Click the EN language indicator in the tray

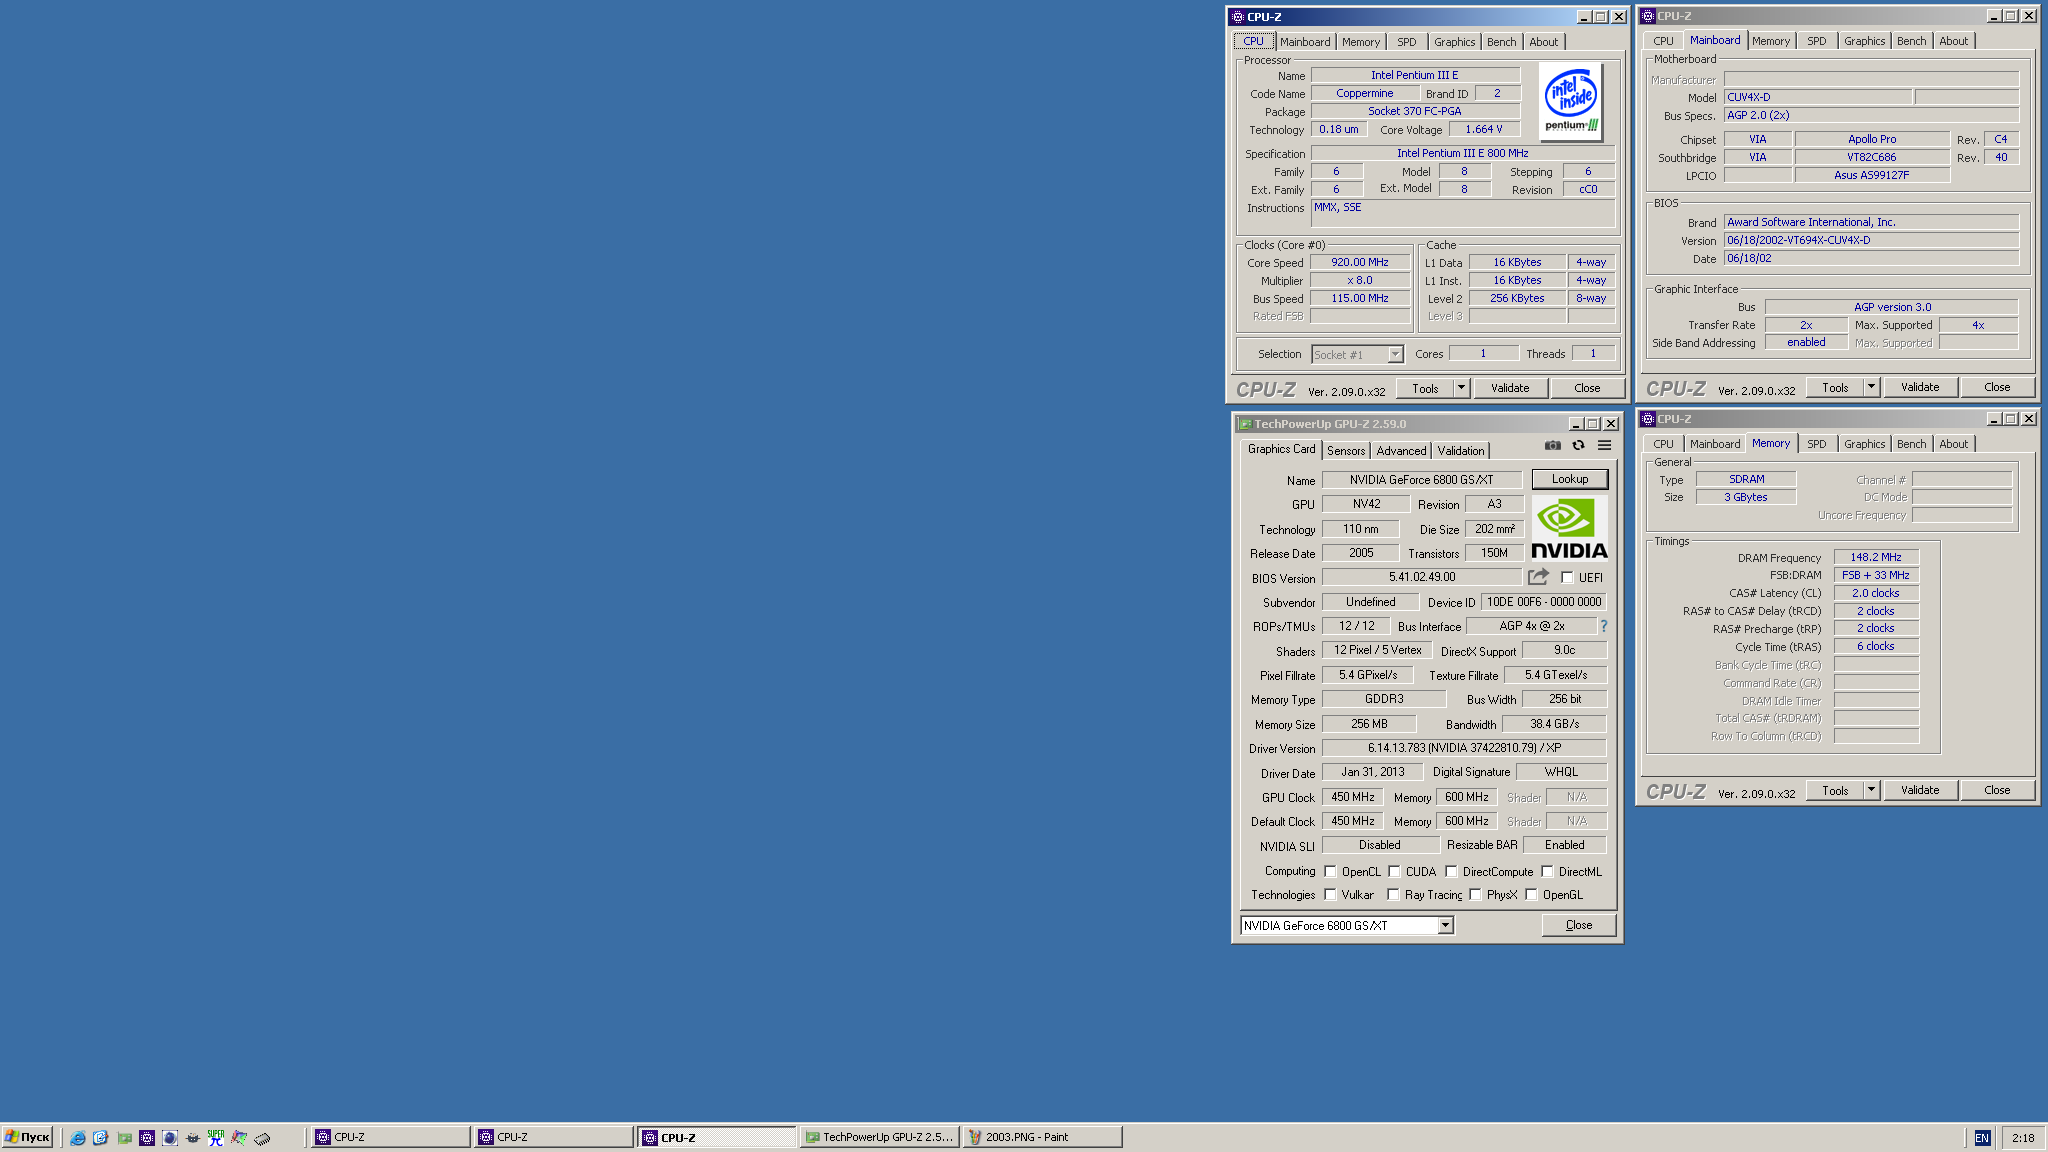coord(1982,1138)
